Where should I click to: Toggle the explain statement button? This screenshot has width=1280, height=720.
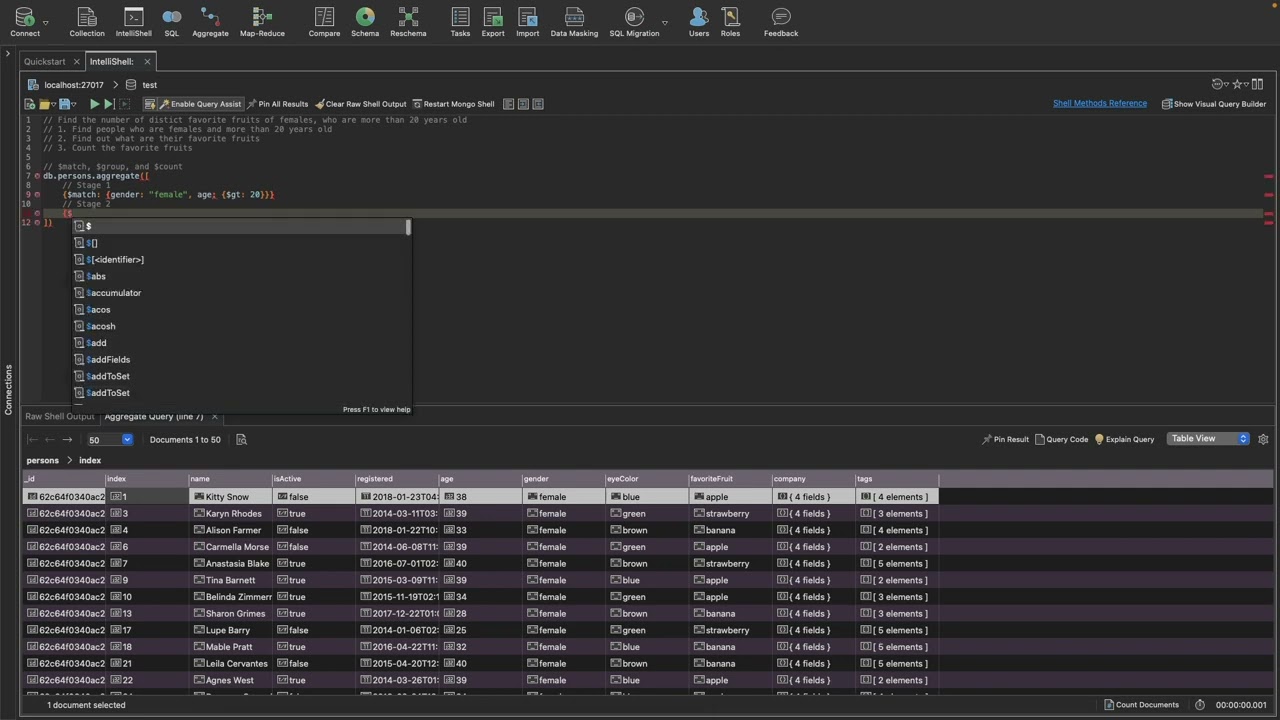(x=125, y=104)
